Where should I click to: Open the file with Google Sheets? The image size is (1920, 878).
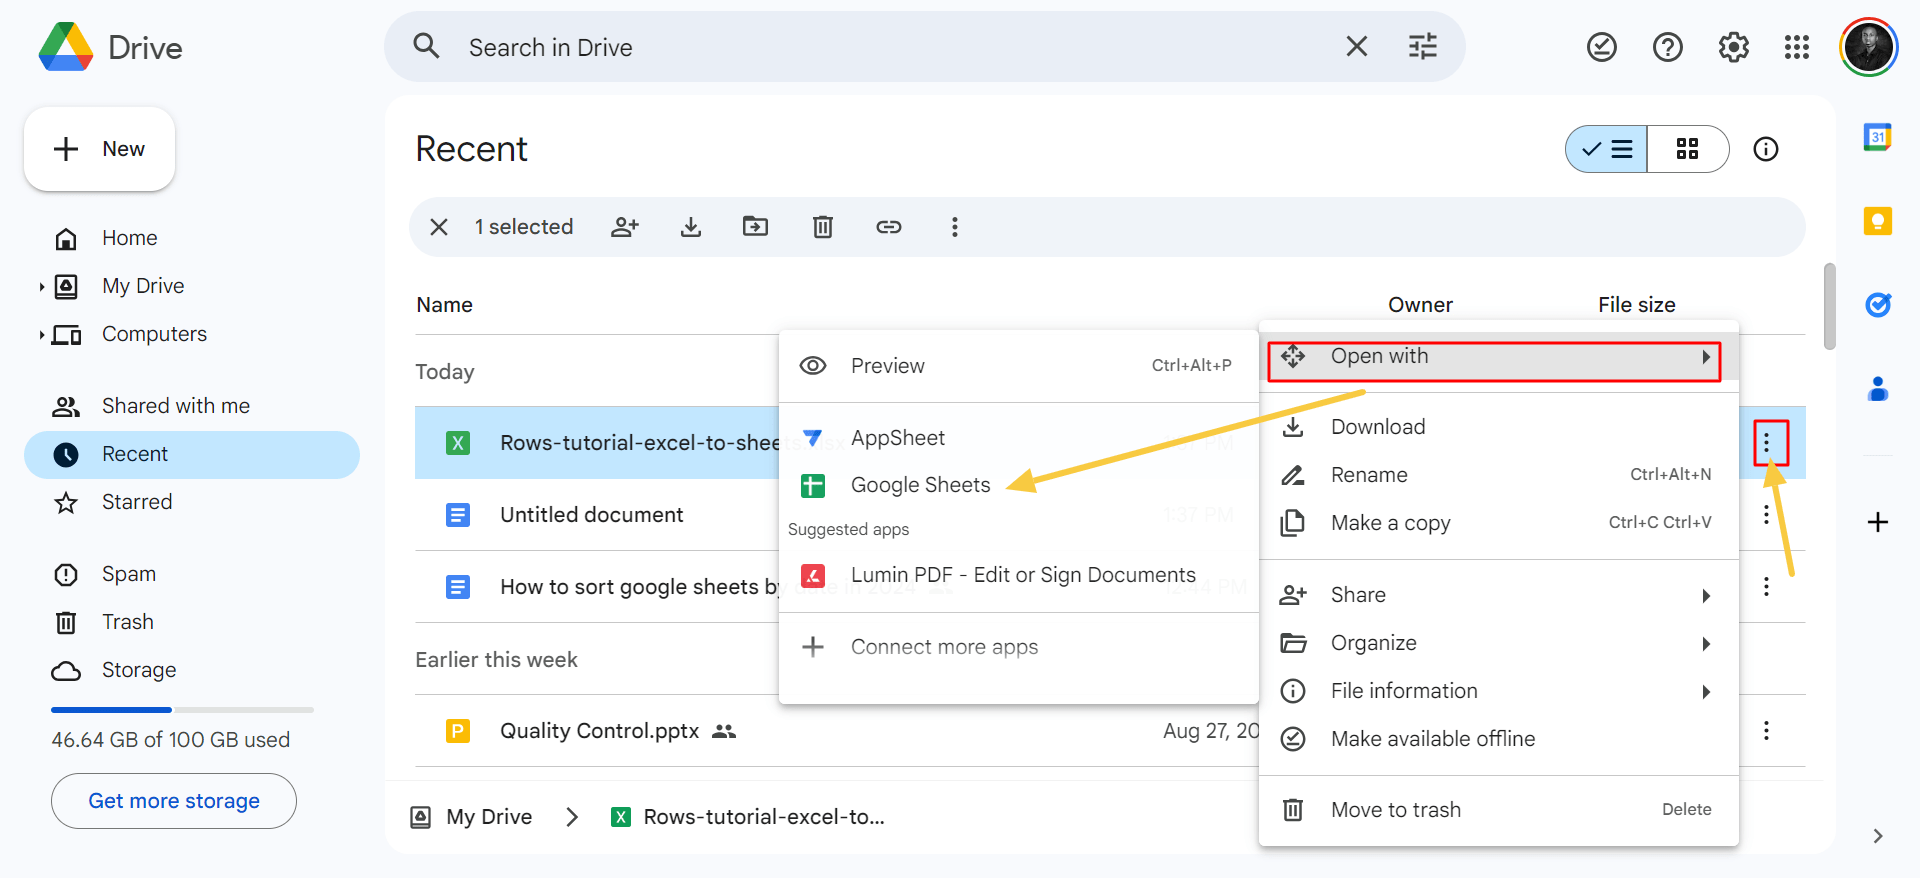(1018, 485)
